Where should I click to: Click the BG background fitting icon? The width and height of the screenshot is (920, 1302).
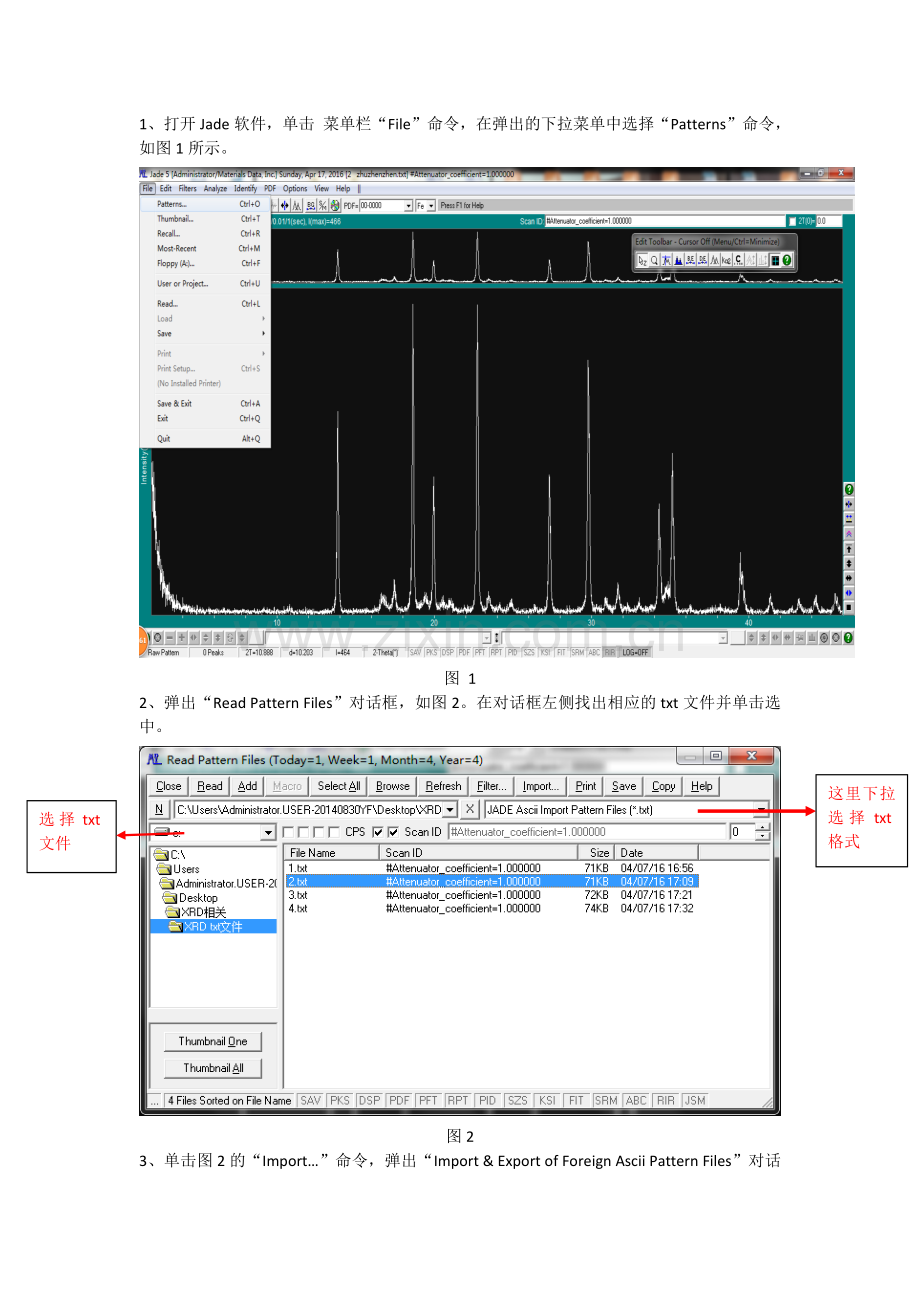click(310, 205)
